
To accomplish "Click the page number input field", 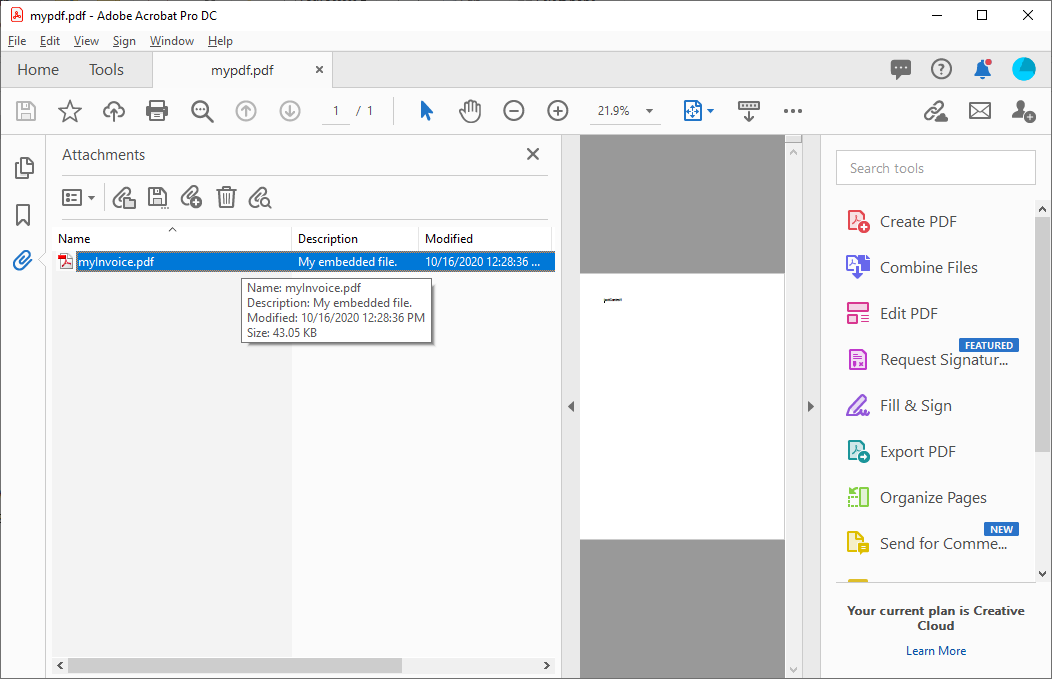I will point(335,111).
